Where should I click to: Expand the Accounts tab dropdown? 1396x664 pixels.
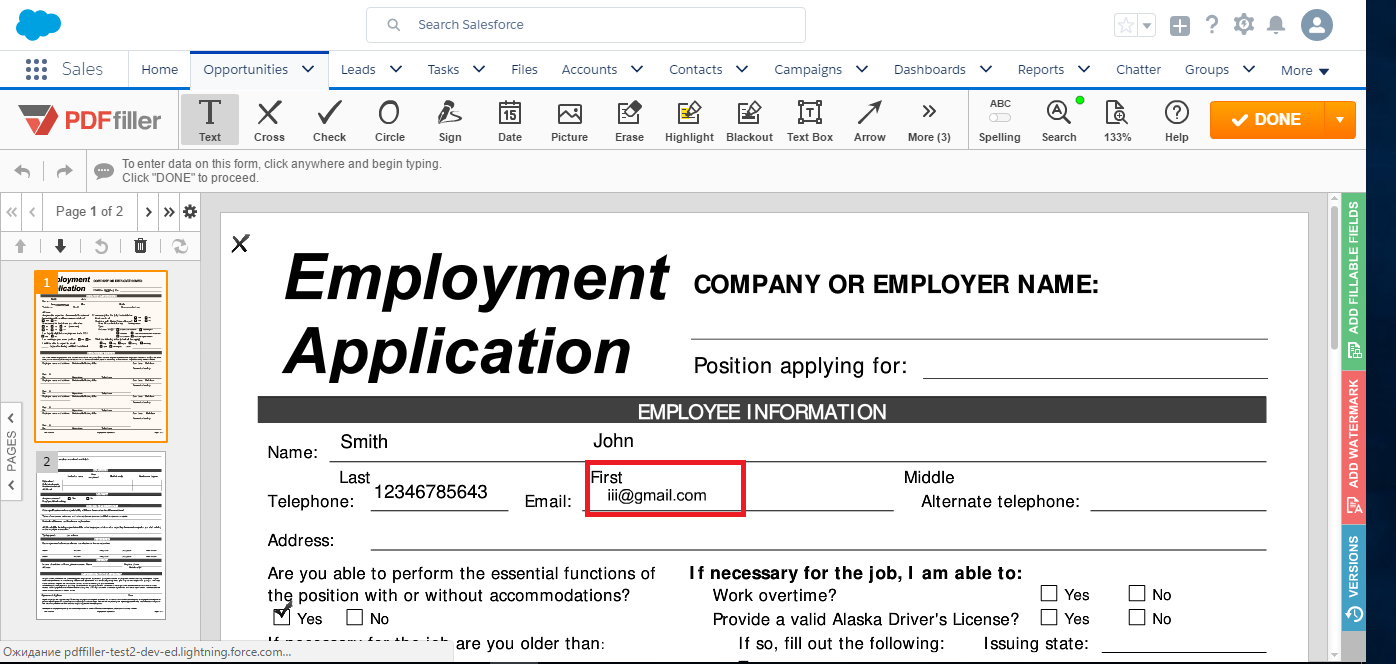[637, 69]
